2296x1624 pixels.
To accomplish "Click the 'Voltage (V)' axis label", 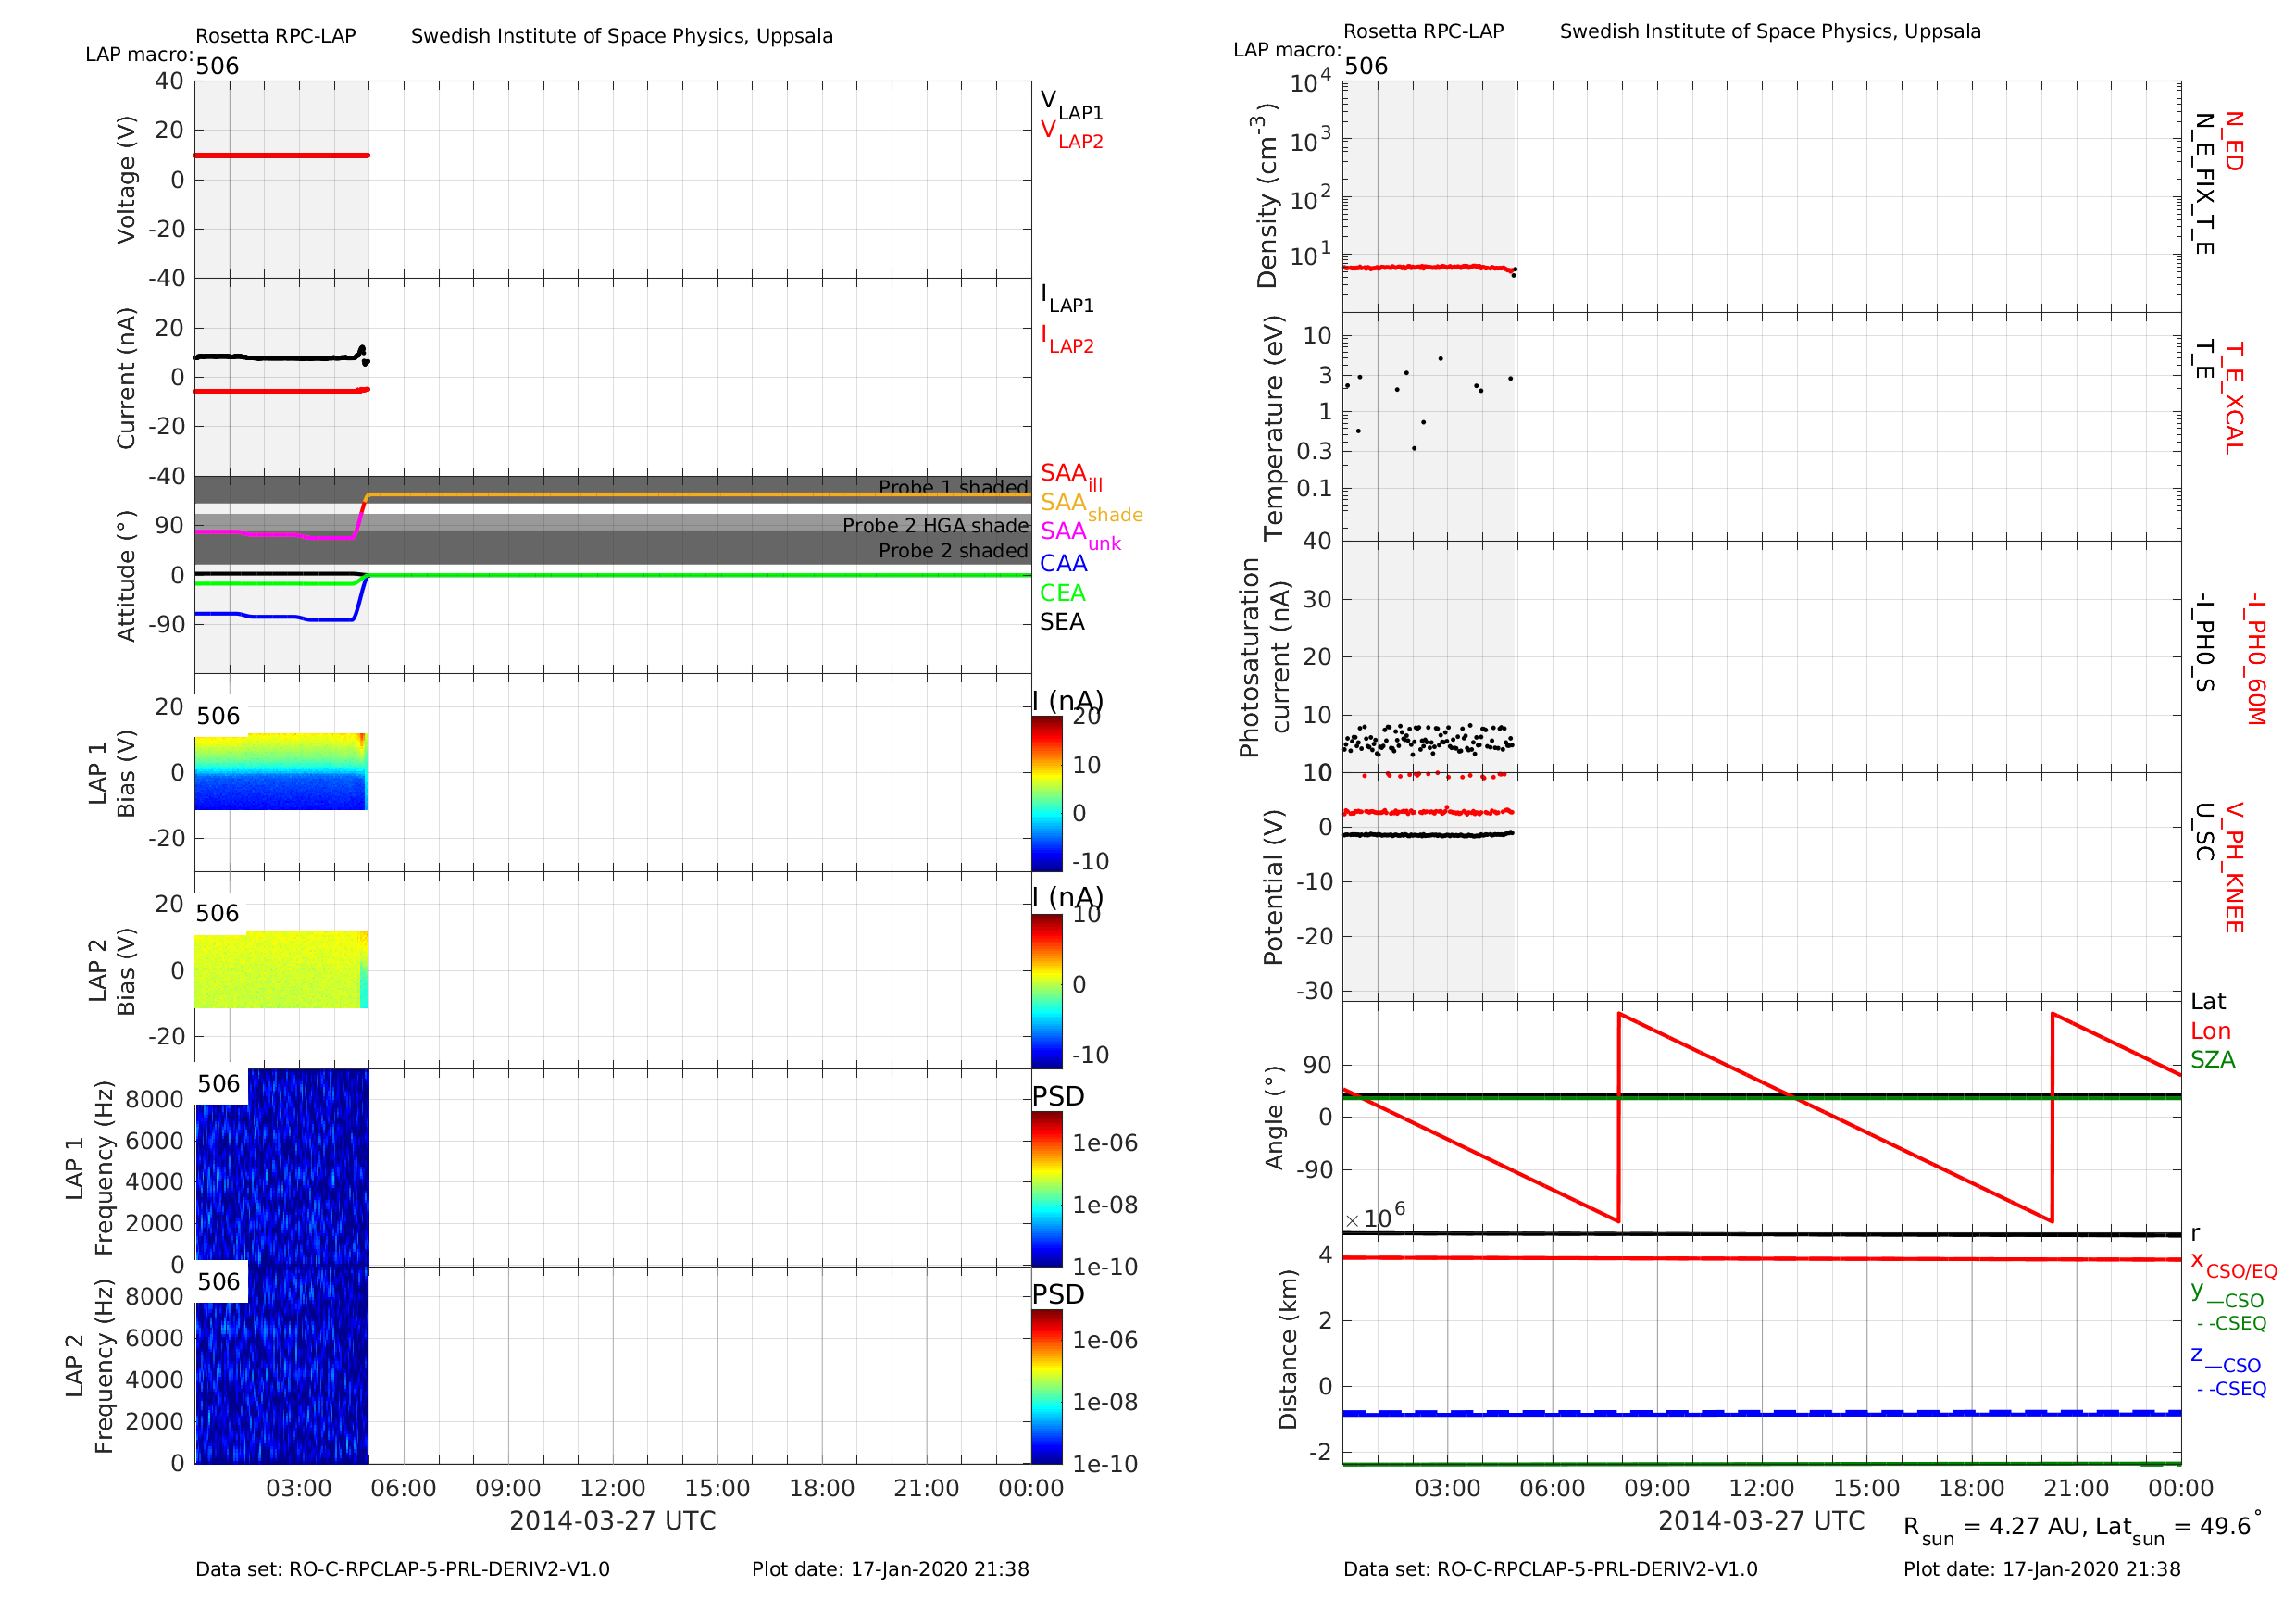I will [x=126, y=180].
